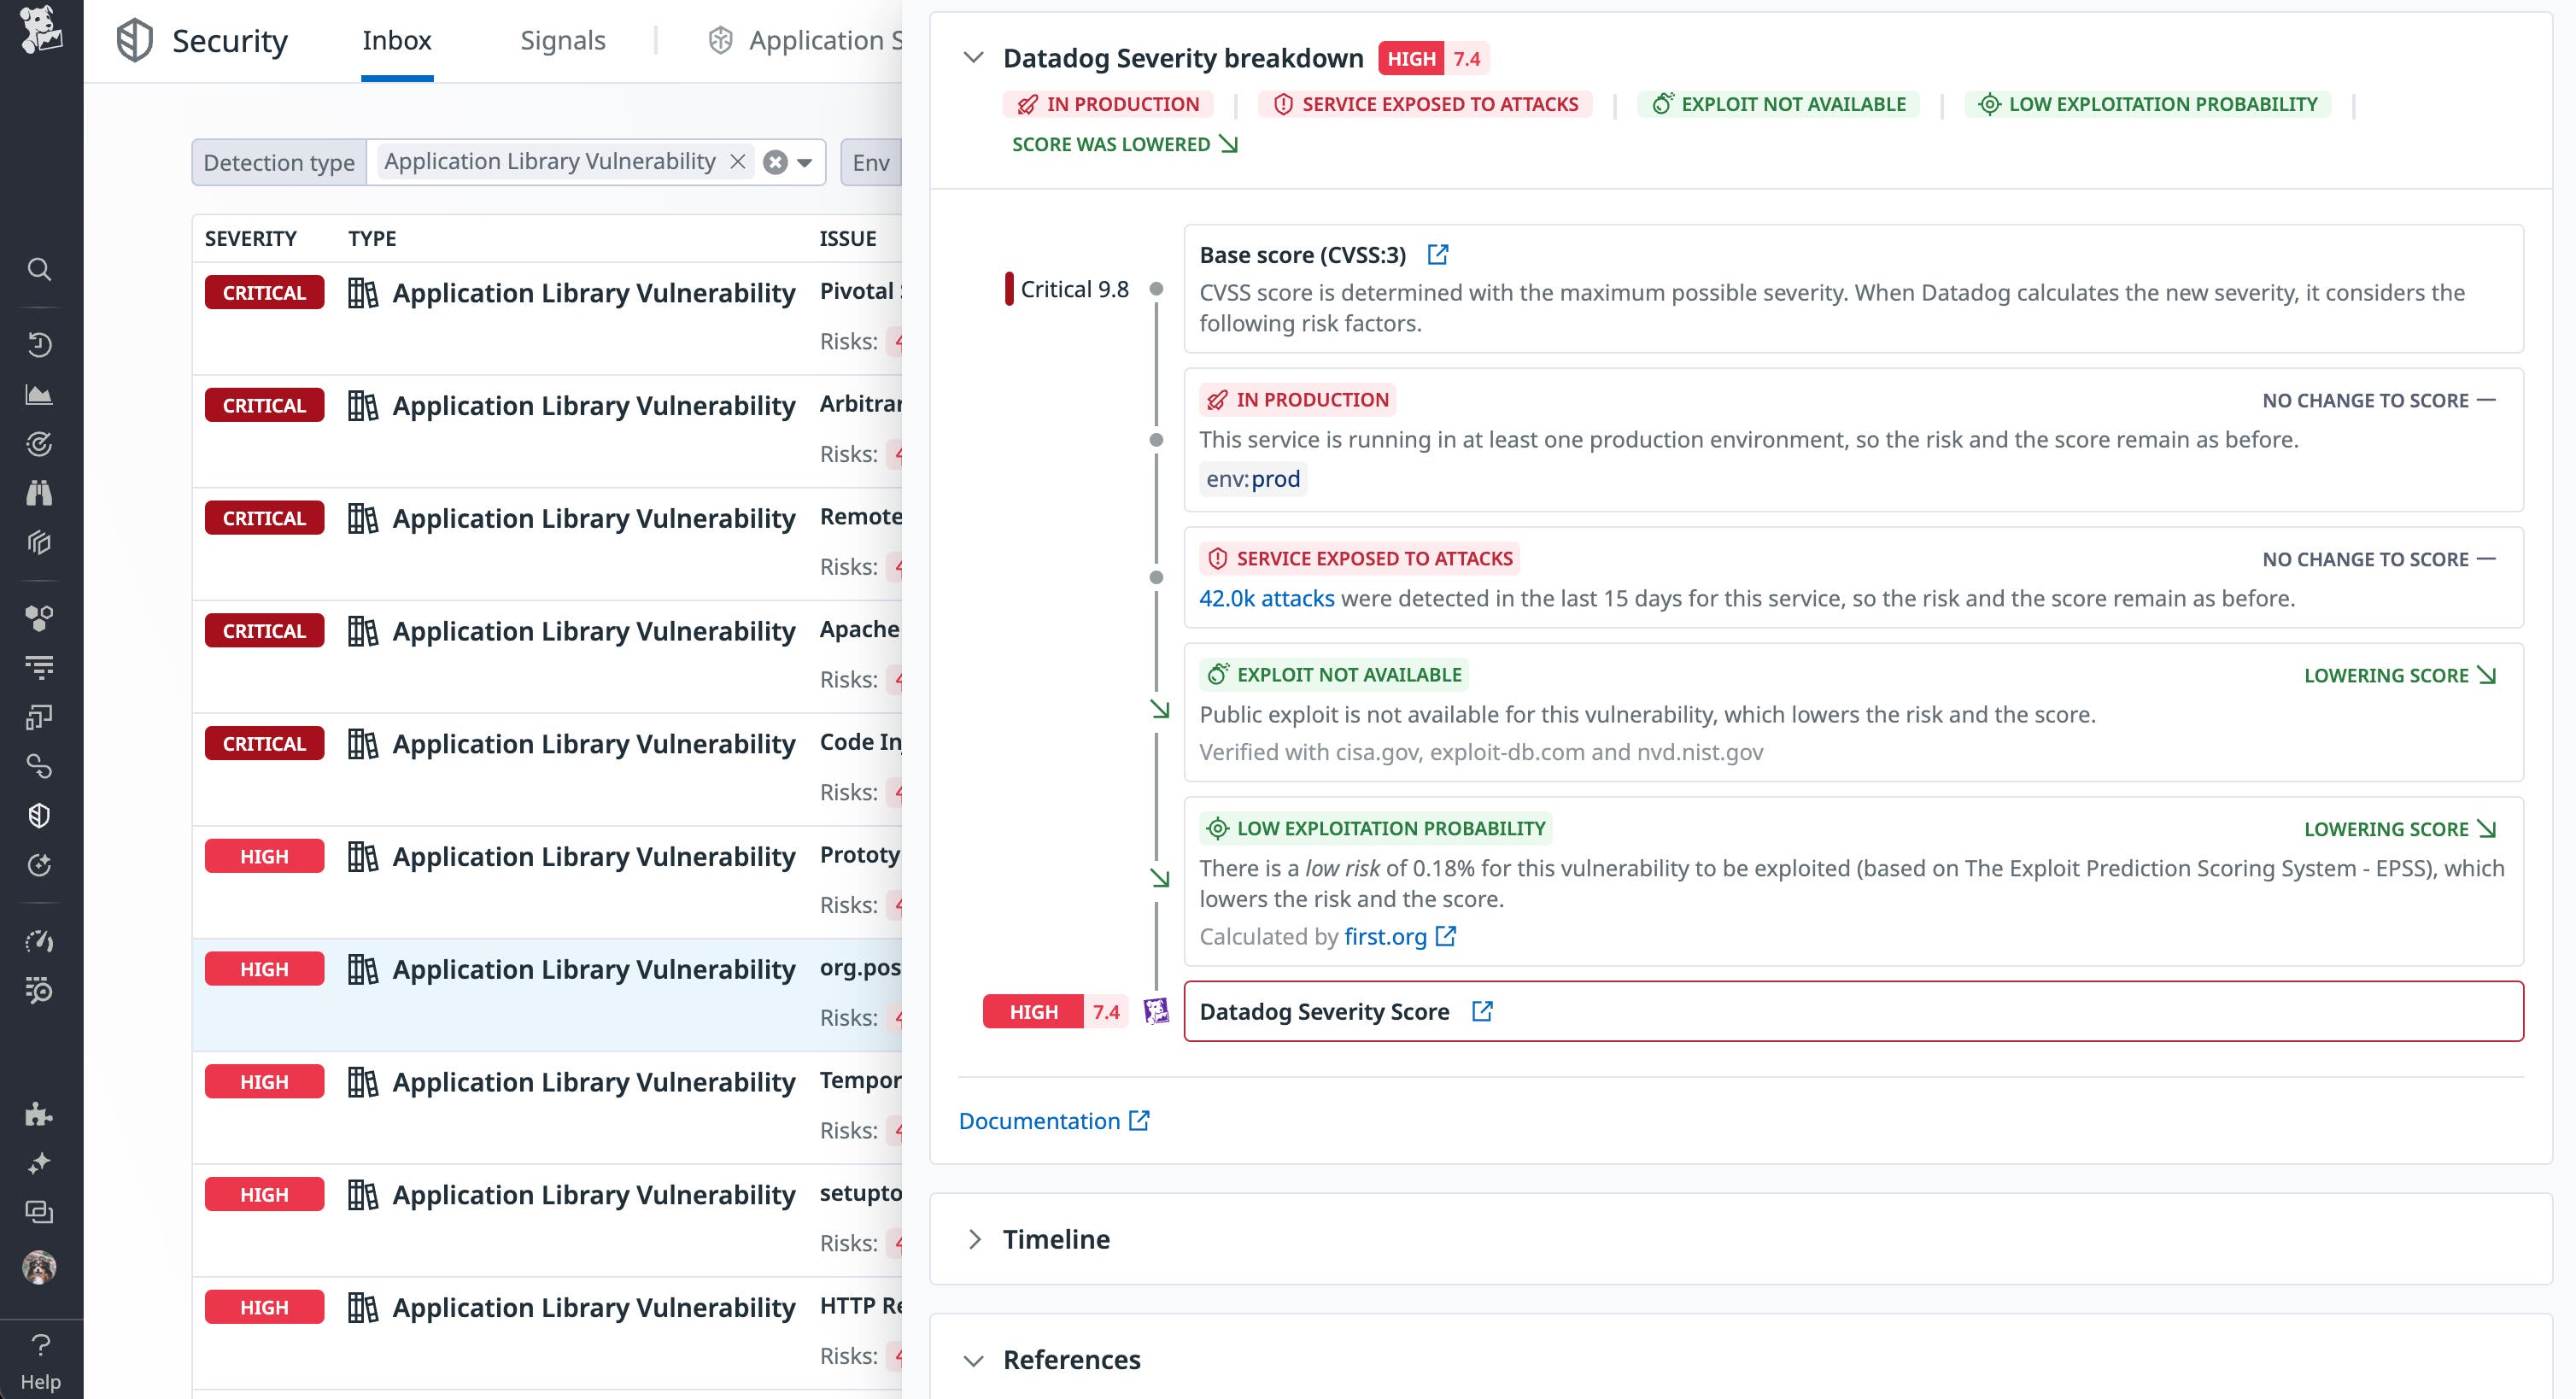
Task: Open the Search panel in the sidebar
Action: [39, 269]
